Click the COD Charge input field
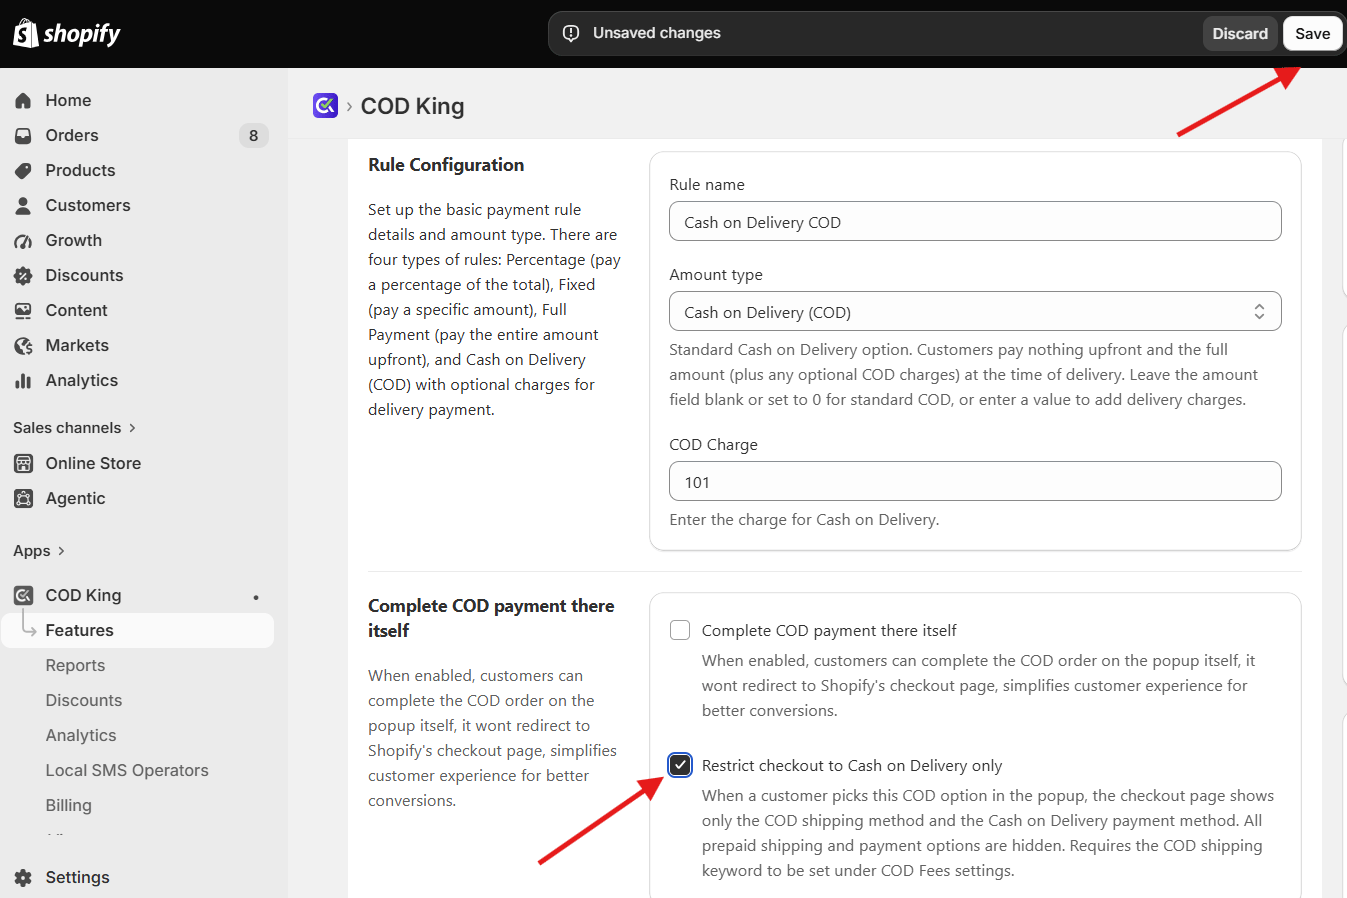The width and height of the screenshot is (1347, 898). pyautogui.click(x=975, y=481)
